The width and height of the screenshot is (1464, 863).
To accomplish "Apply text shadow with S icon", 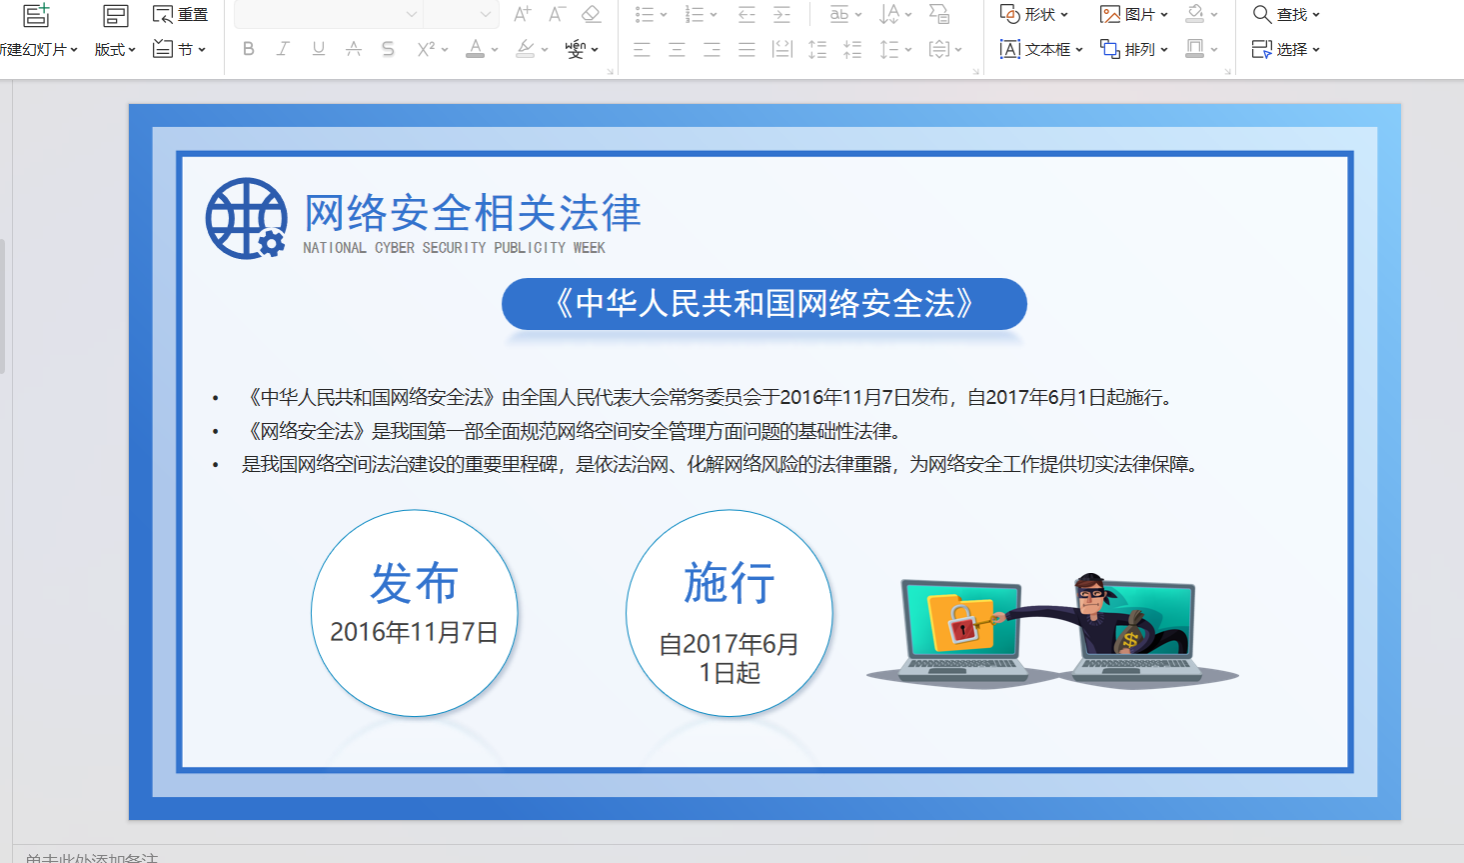I will (388, 49).
